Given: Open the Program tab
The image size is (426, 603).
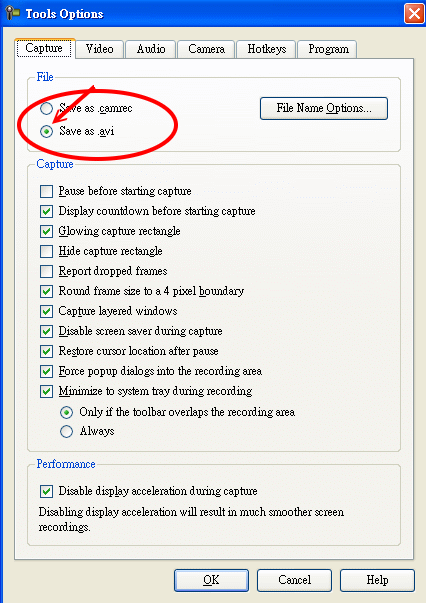Looking at the screenshot, I should click(x=328, y=49).
